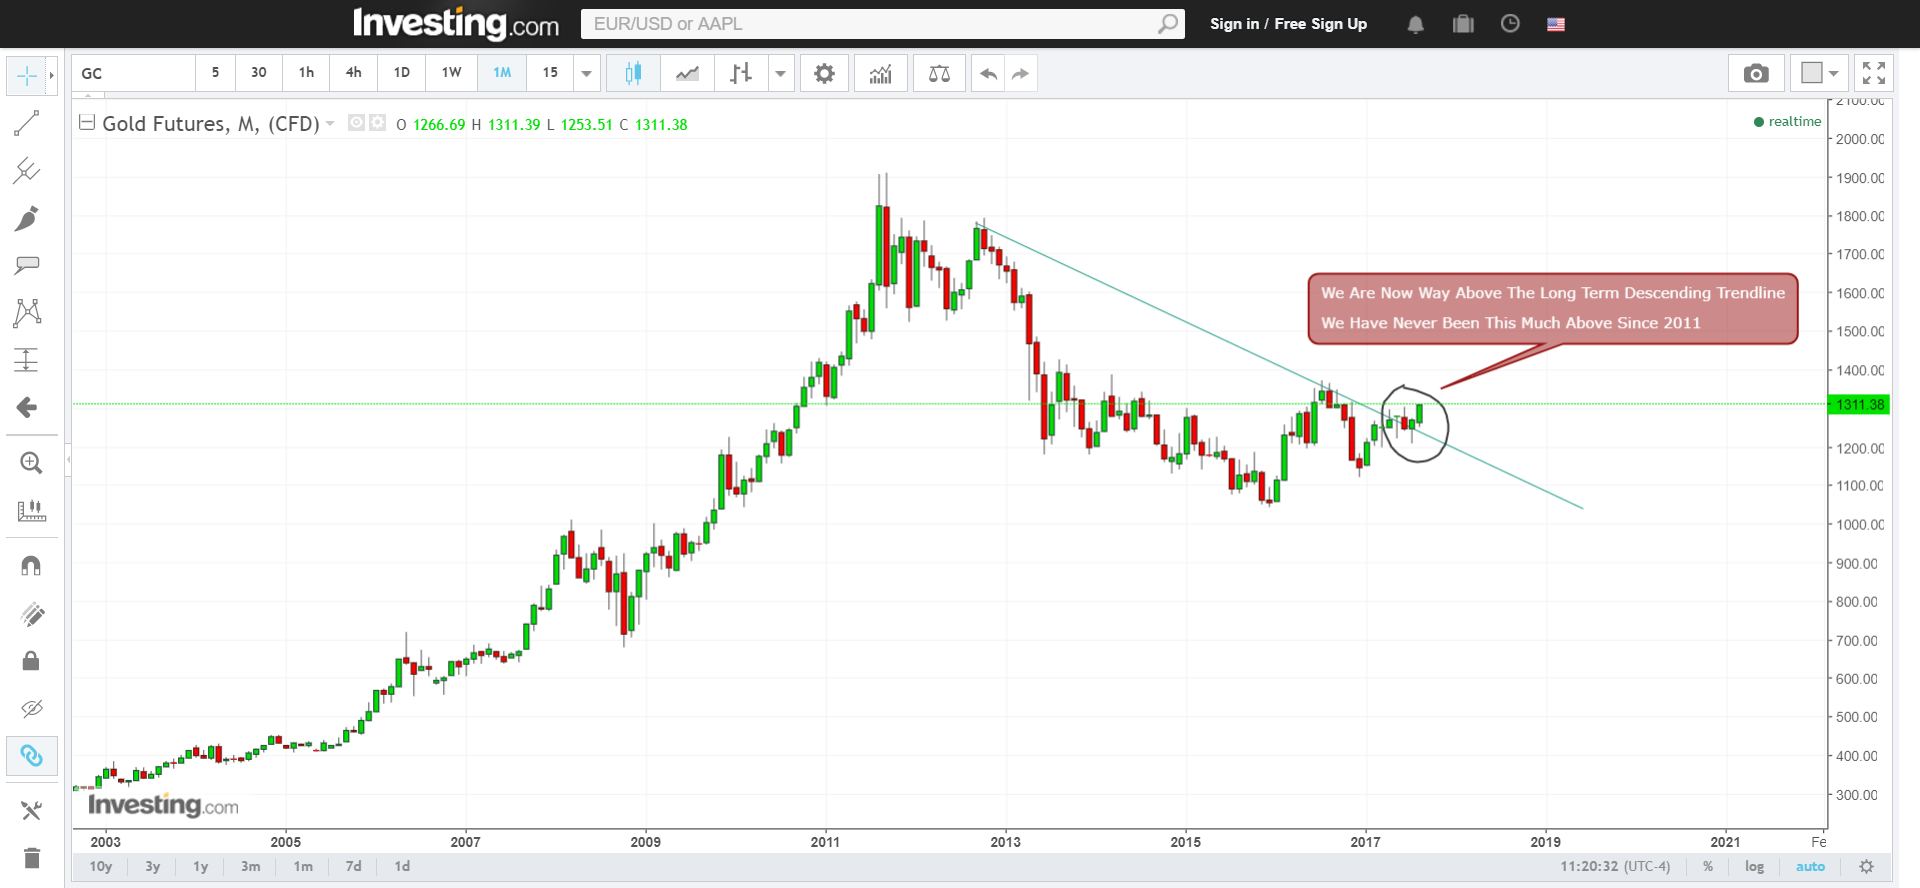Screen dimensions: 1920x888
Task: Select the 15 interval button
Action: click(x=550, y=73)
